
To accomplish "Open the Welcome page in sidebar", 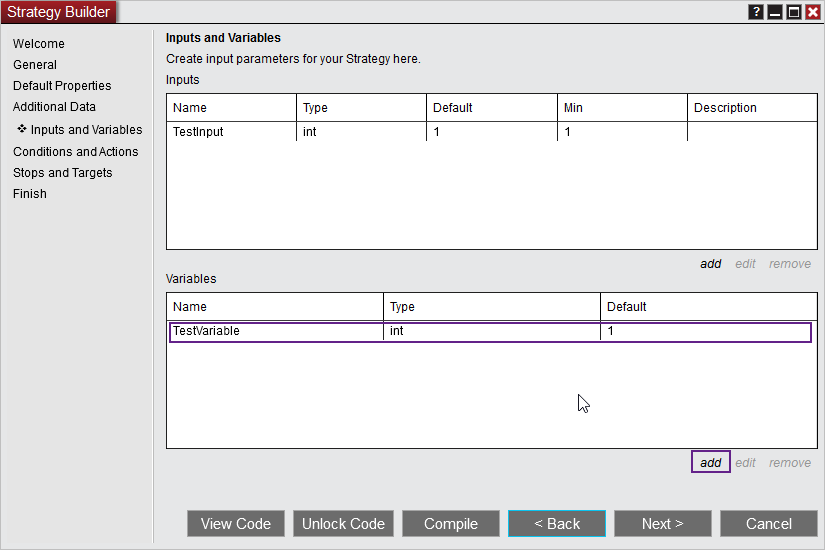I will [39, 44].
